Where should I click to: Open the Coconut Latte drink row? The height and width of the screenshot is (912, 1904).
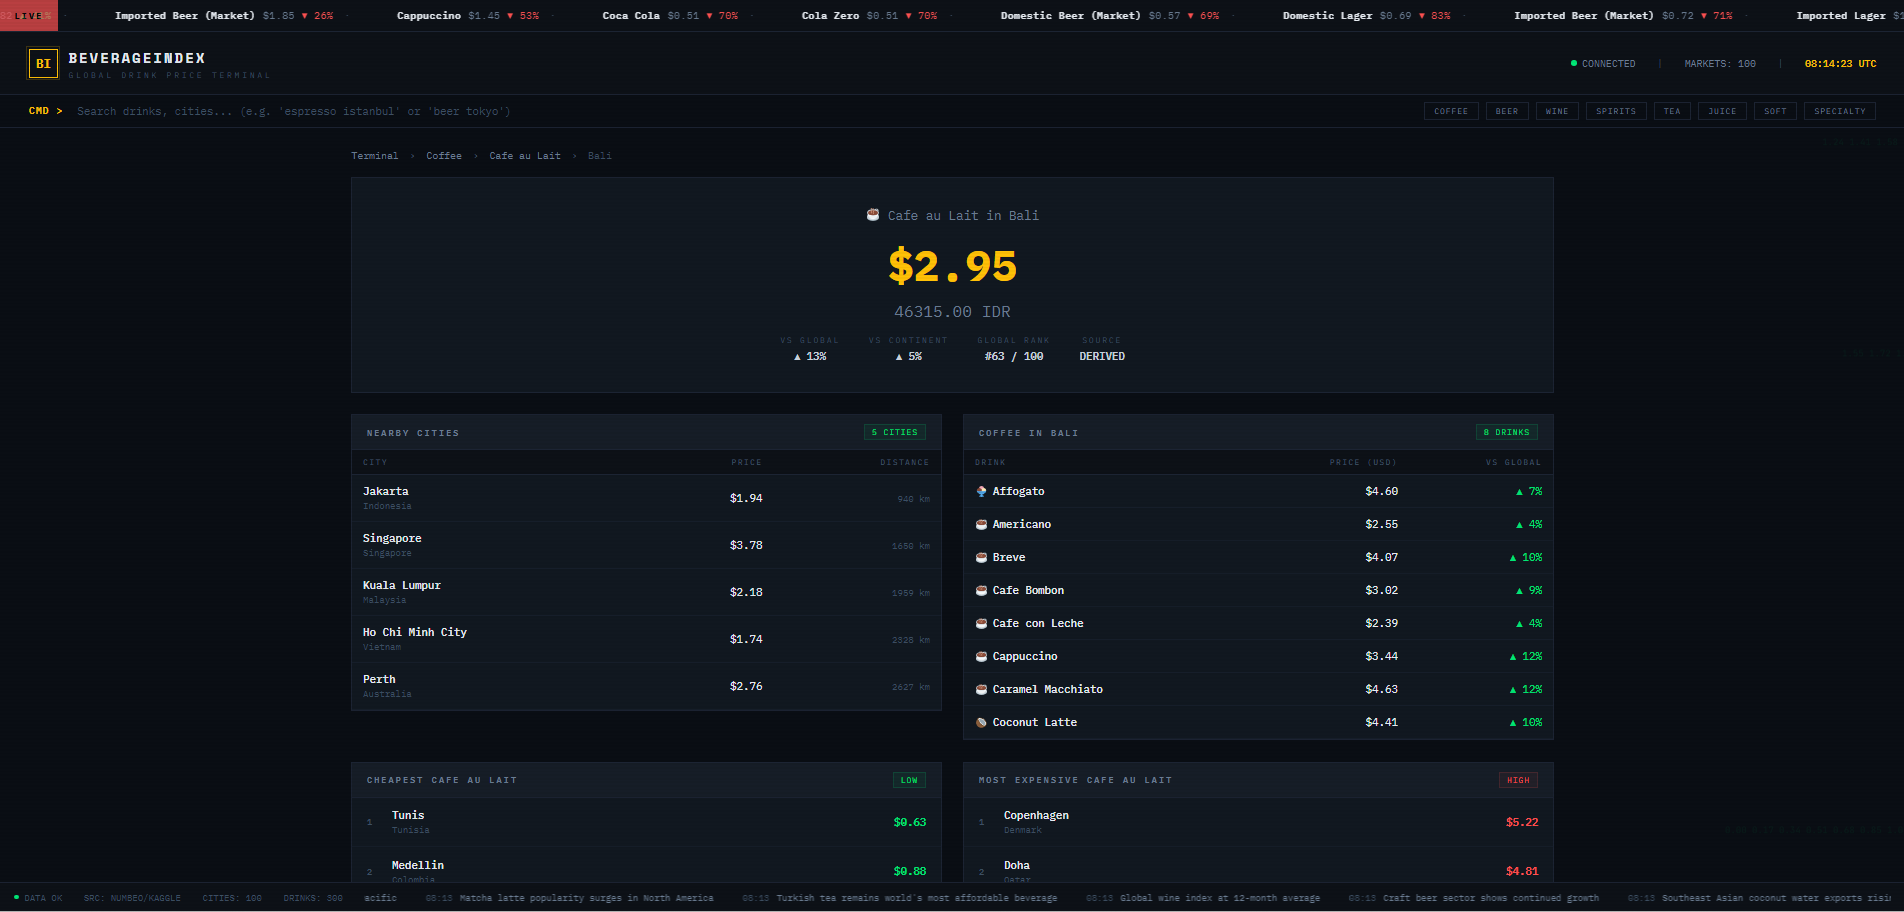pyautogui.click(x=1258, y=722)
